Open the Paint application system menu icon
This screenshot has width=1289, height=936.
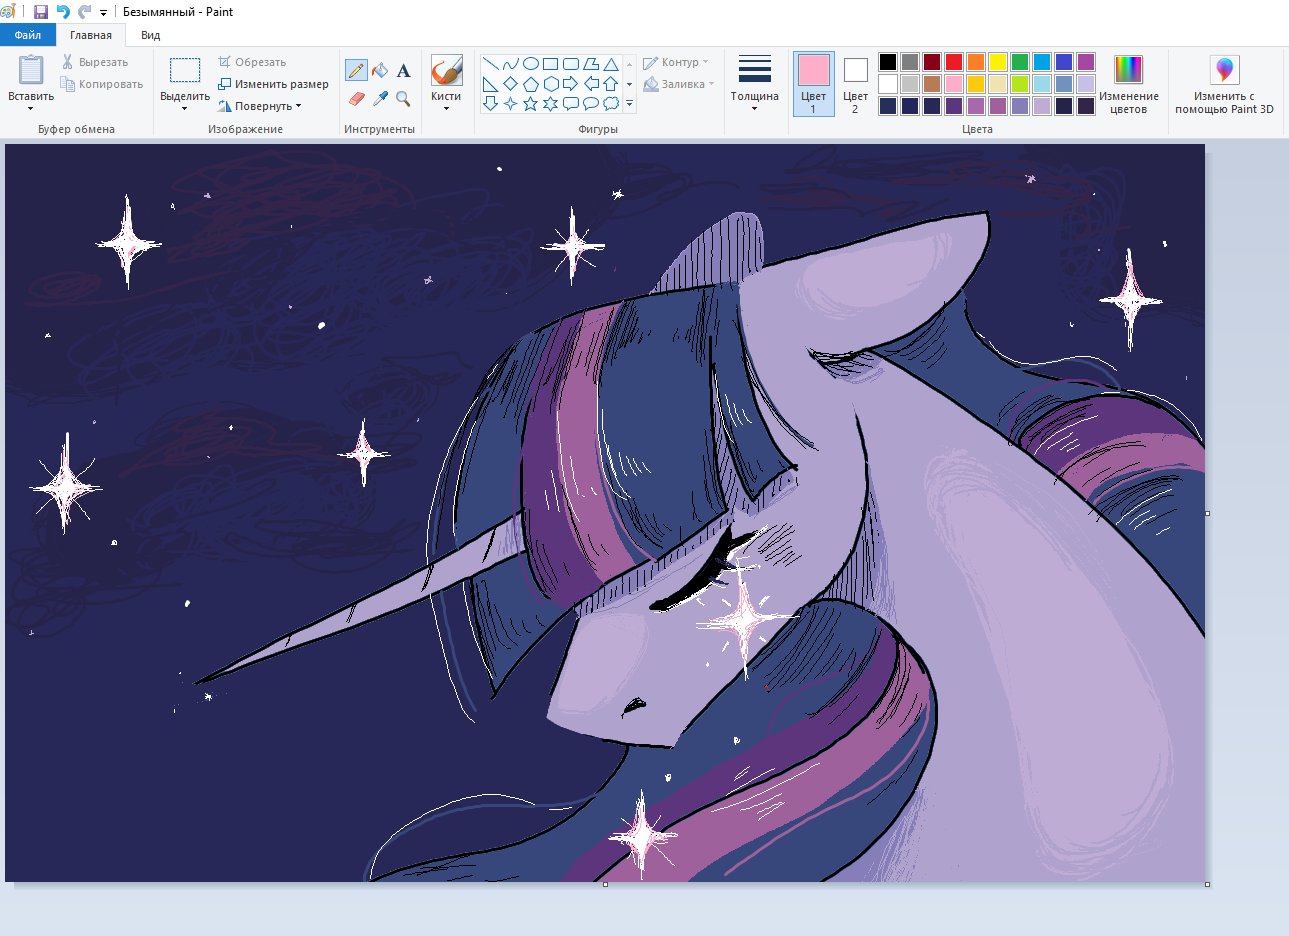8,12
